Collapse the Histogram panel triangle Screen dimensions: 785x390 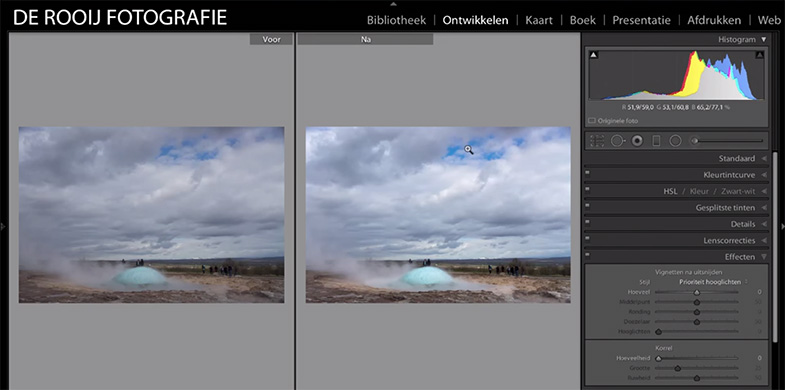pyautogui.click(x=763, y=39)
